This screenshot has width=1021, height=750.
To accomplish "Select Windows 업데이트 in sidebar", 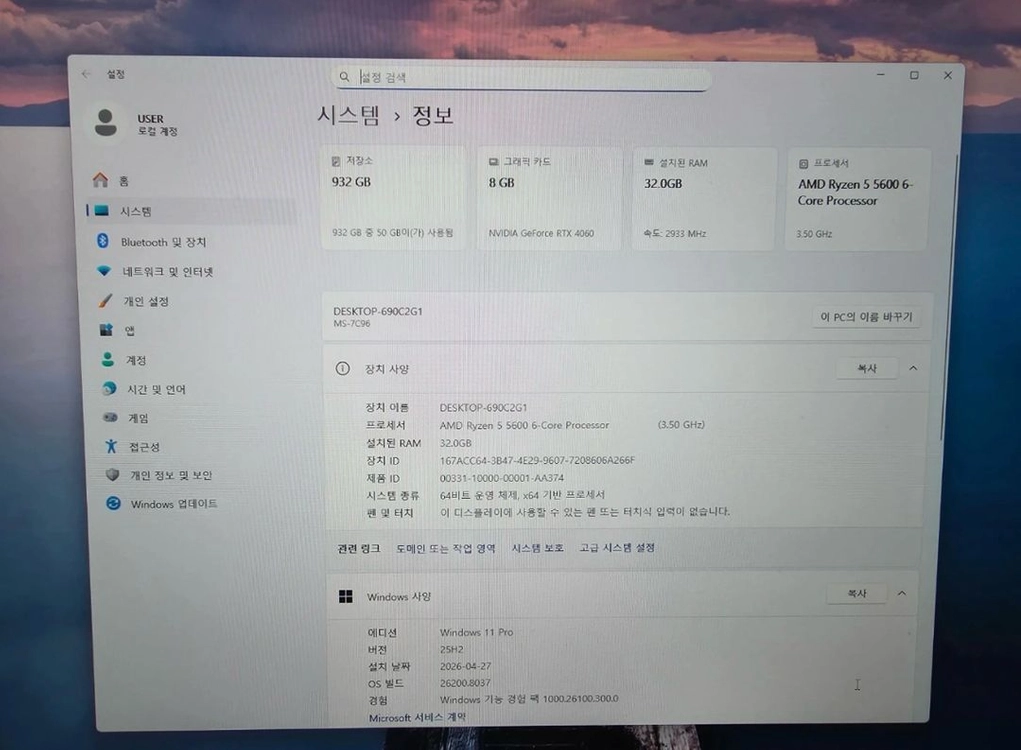I will click(x=201, y=503).
